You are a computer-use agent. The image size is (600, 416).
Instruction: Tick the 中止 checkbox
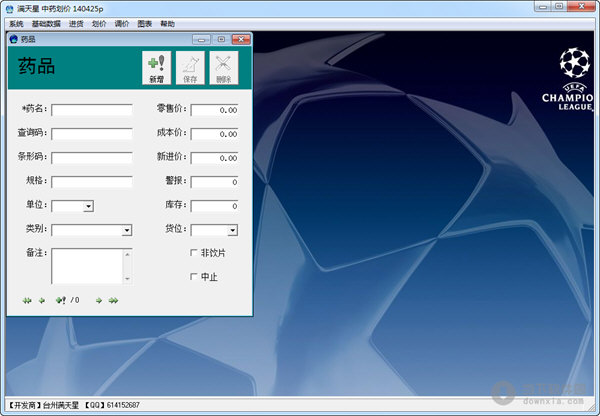coord(194,276)
